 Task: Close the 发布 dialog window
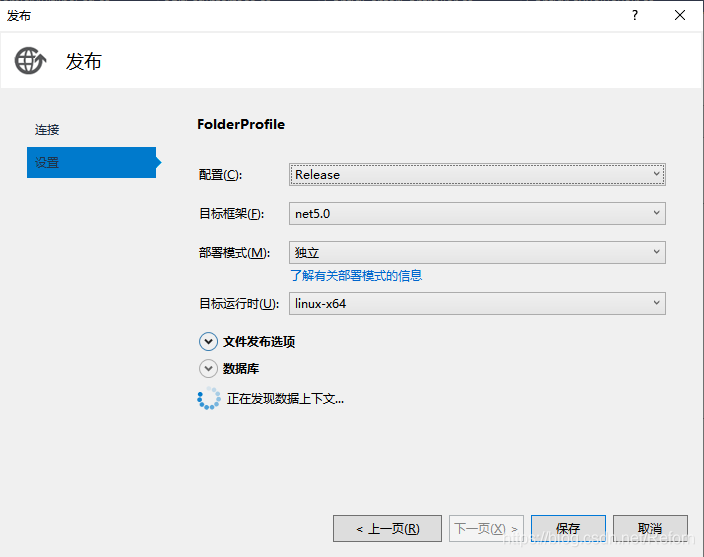click(x=680, y=16)
